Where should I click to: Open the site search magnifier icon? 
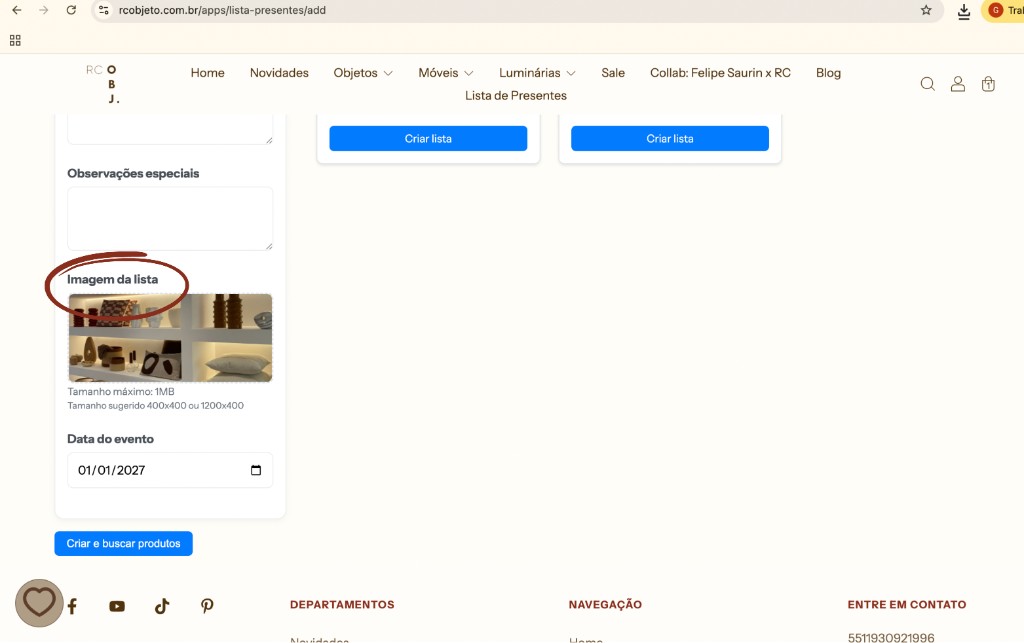pos(927,84)
